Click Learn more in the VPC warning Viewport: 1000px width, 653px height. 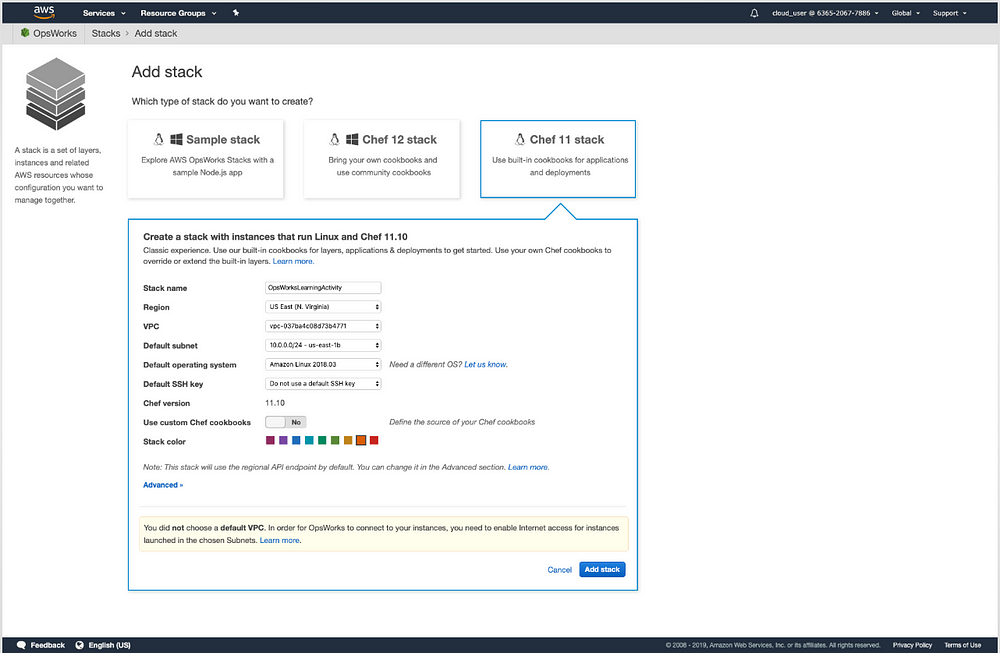tap(279, 540)
